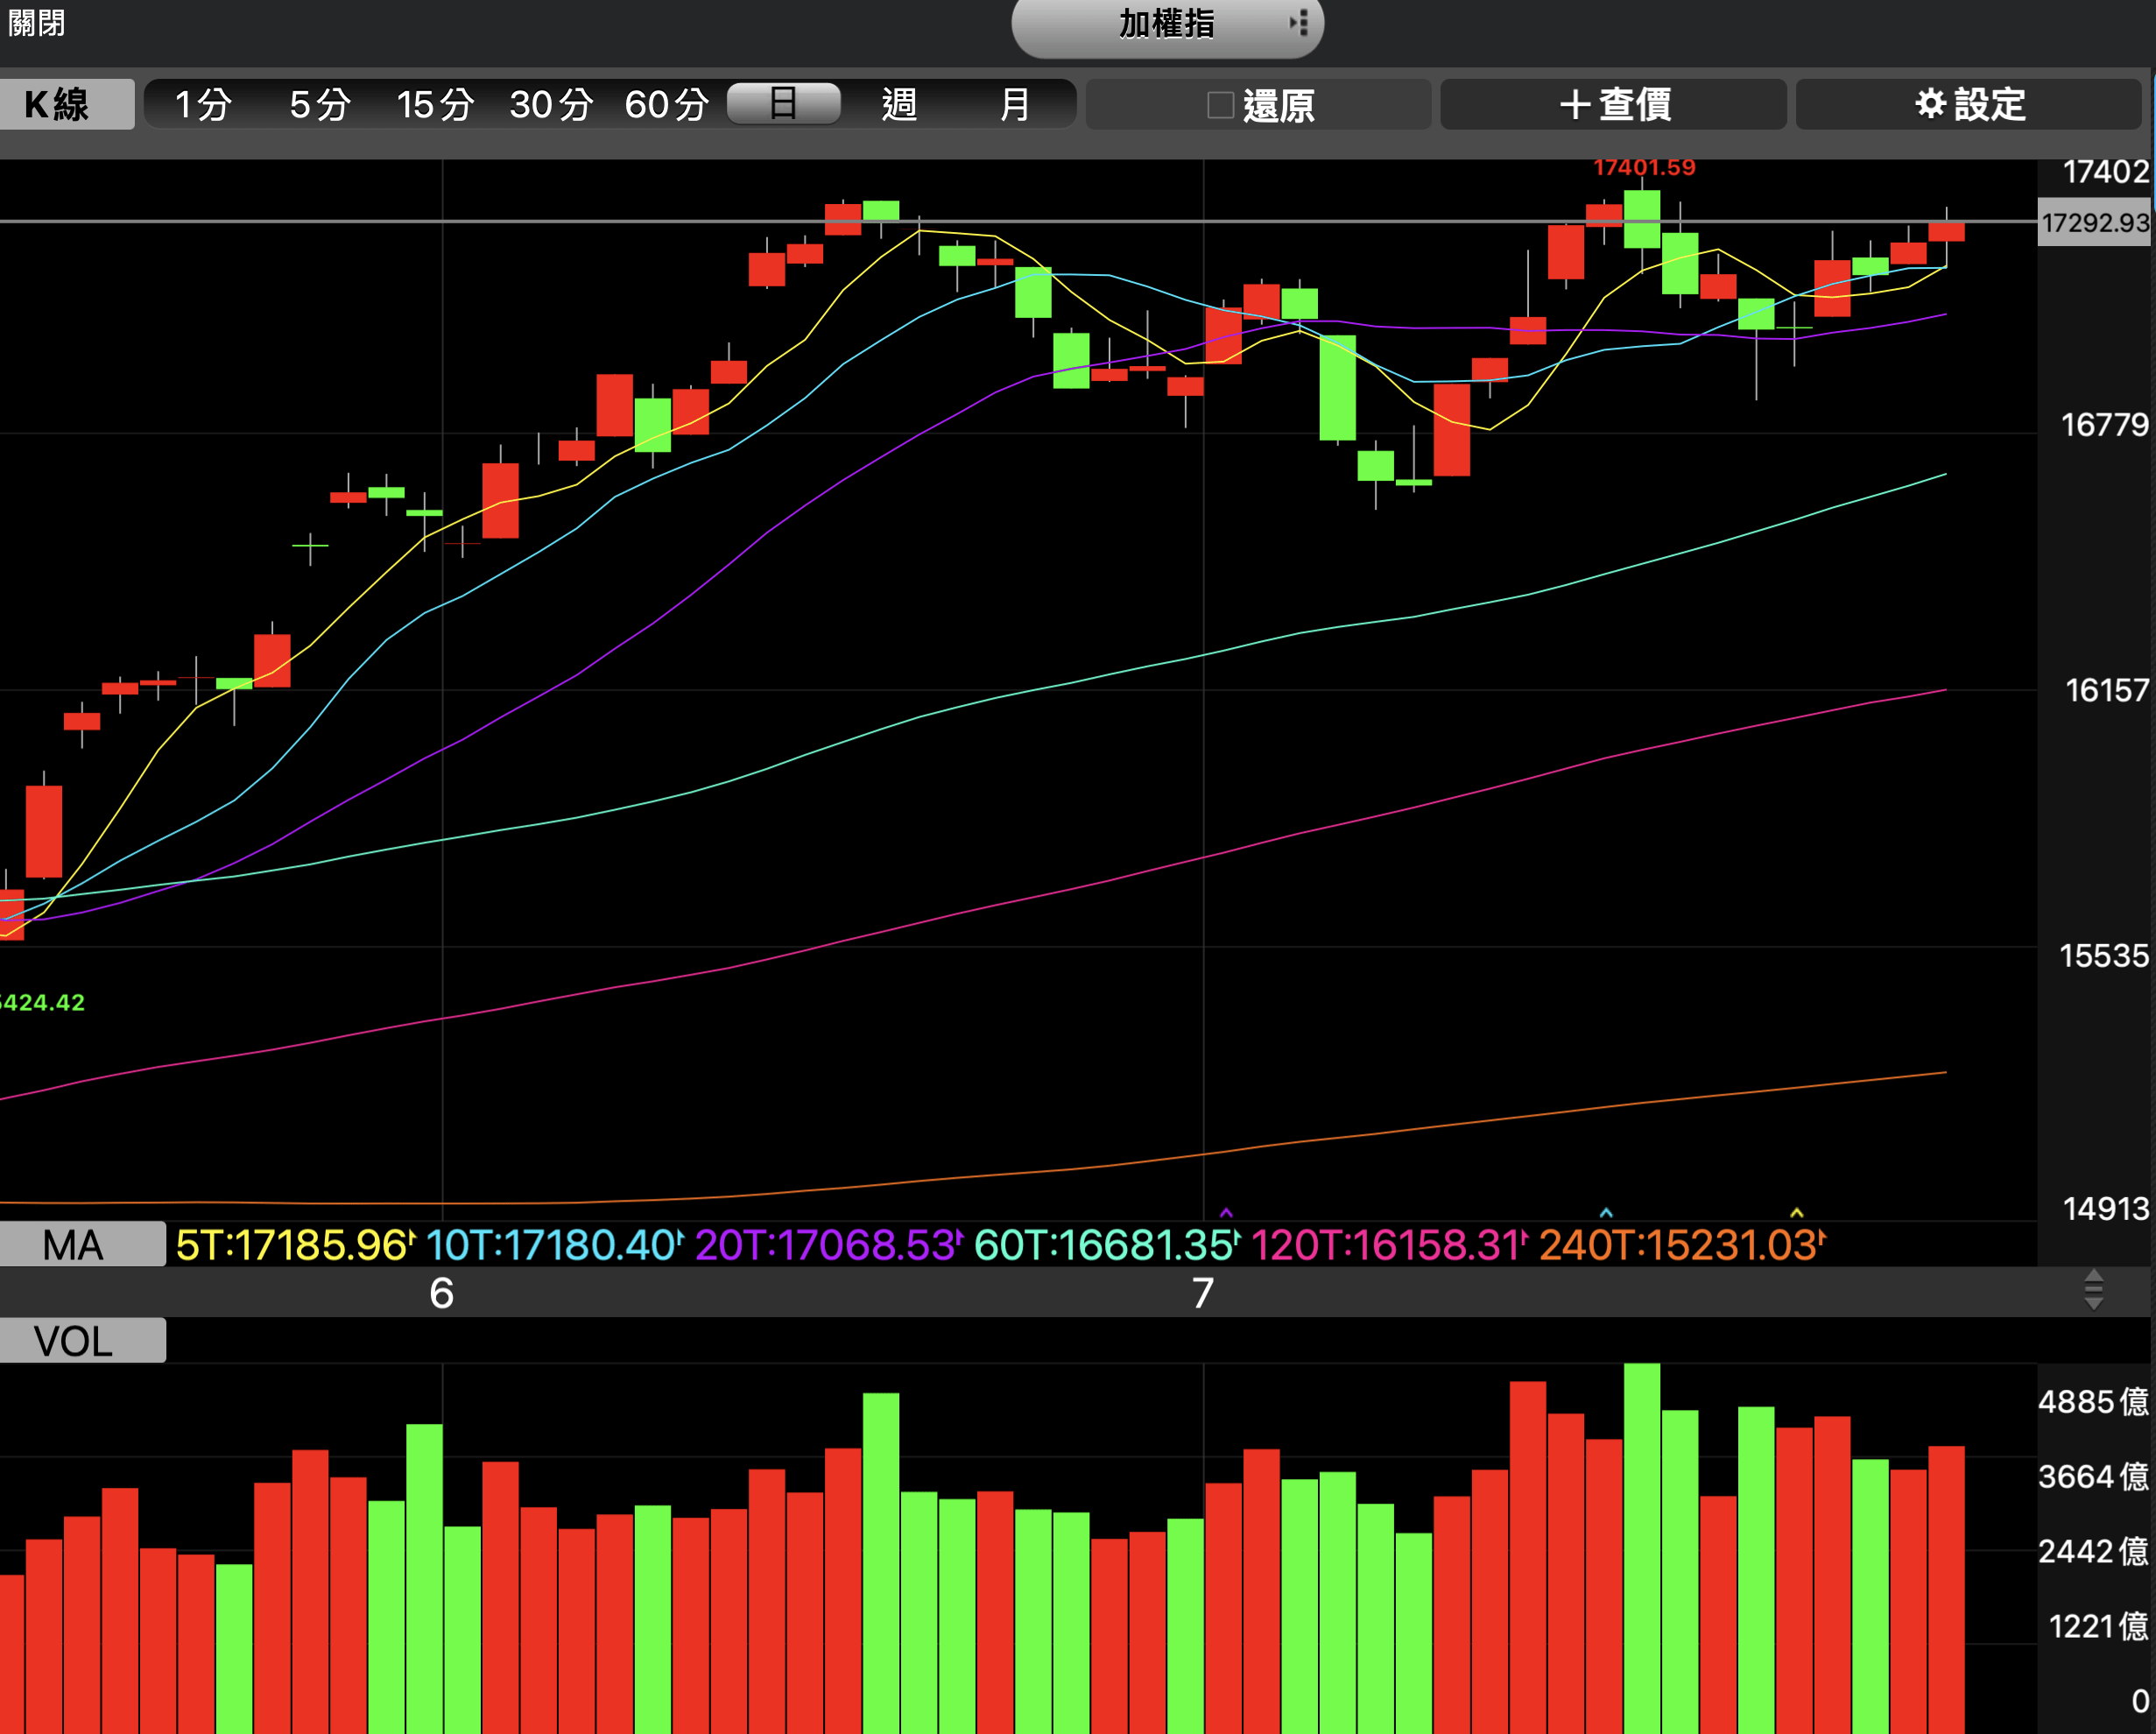
Task: Click the cyan arrow marker above MA bar
Action: pos(1606,1212)
